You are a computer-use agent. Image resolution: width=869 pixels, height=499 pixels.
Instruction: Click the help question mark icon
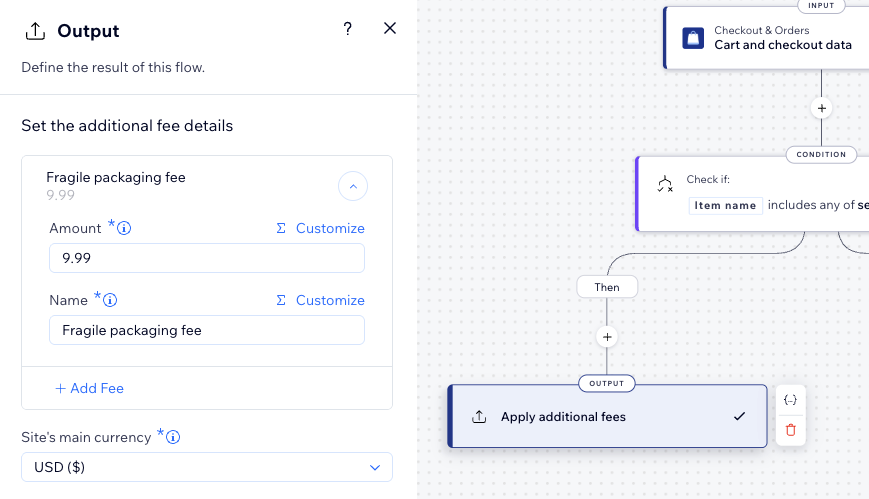pyautogui.click(x=348, y=29)
